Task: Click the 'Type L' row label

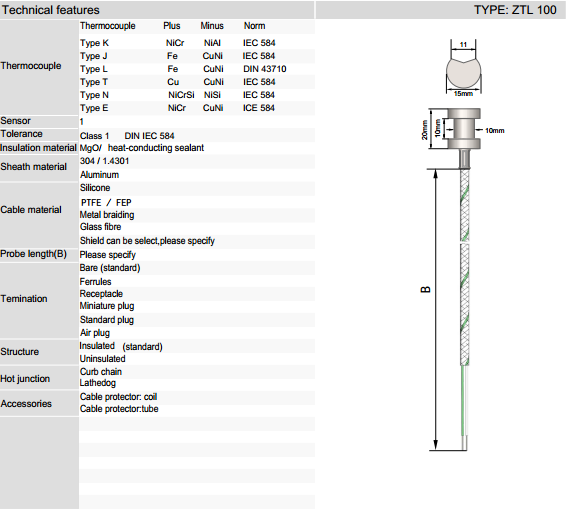Action: pyautogui.click(x=94, y=69)
